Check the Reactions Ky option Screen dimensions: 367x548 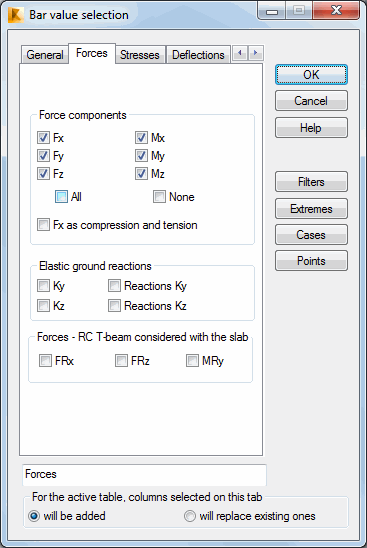tap(114, 286)
